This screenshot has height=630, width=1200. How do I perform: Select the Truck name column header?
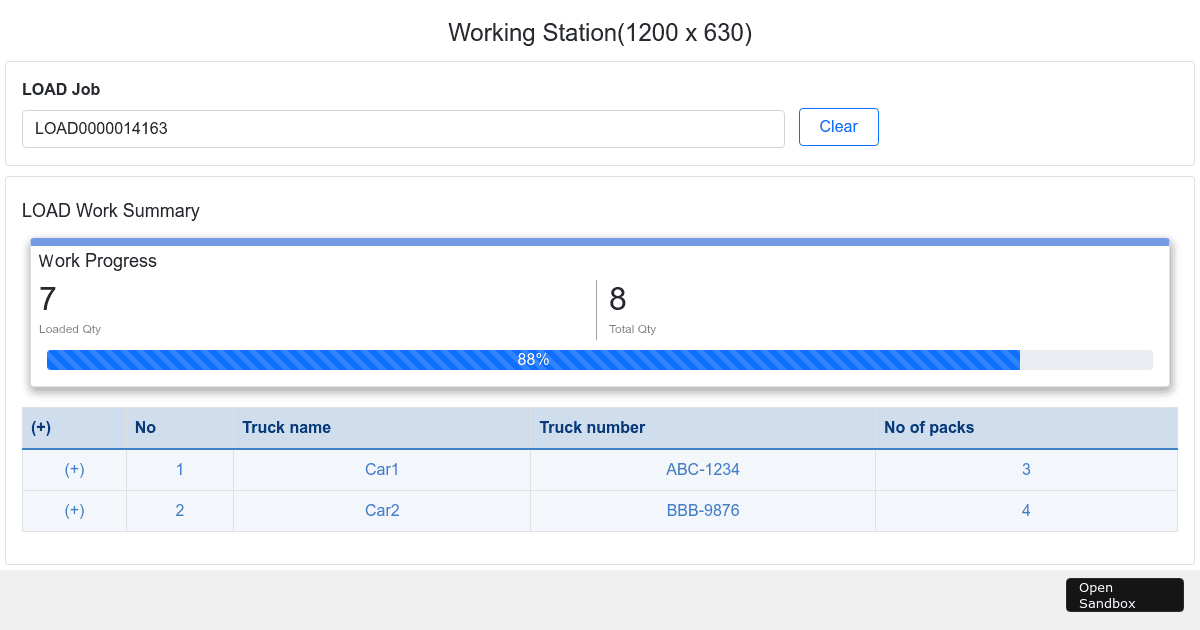pyautogui.click(x=286, y=428)
